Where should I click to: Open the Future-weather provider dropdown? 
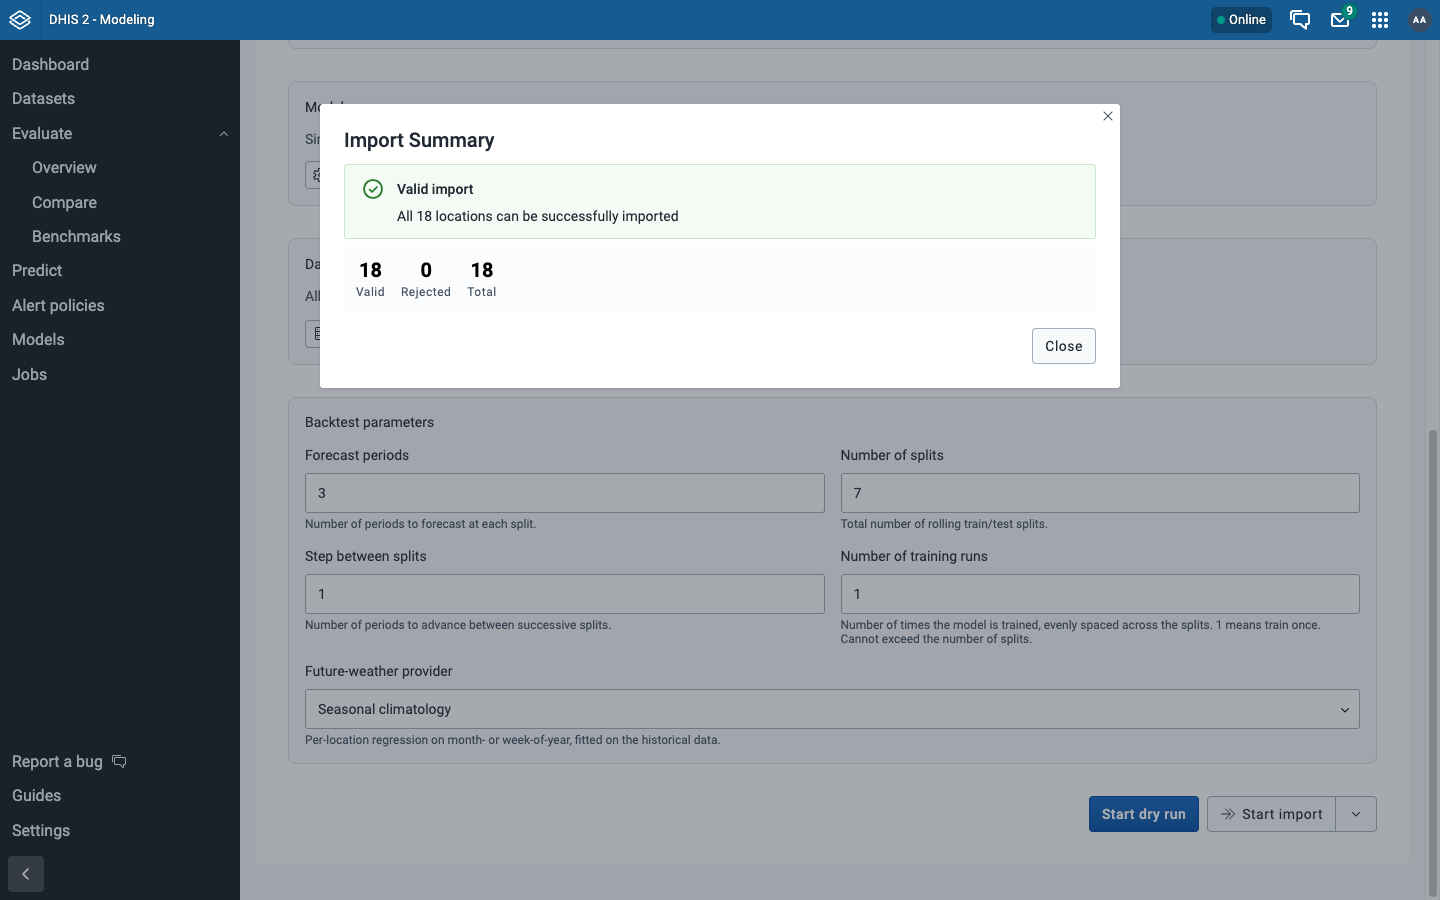click(x=832, y=709)
